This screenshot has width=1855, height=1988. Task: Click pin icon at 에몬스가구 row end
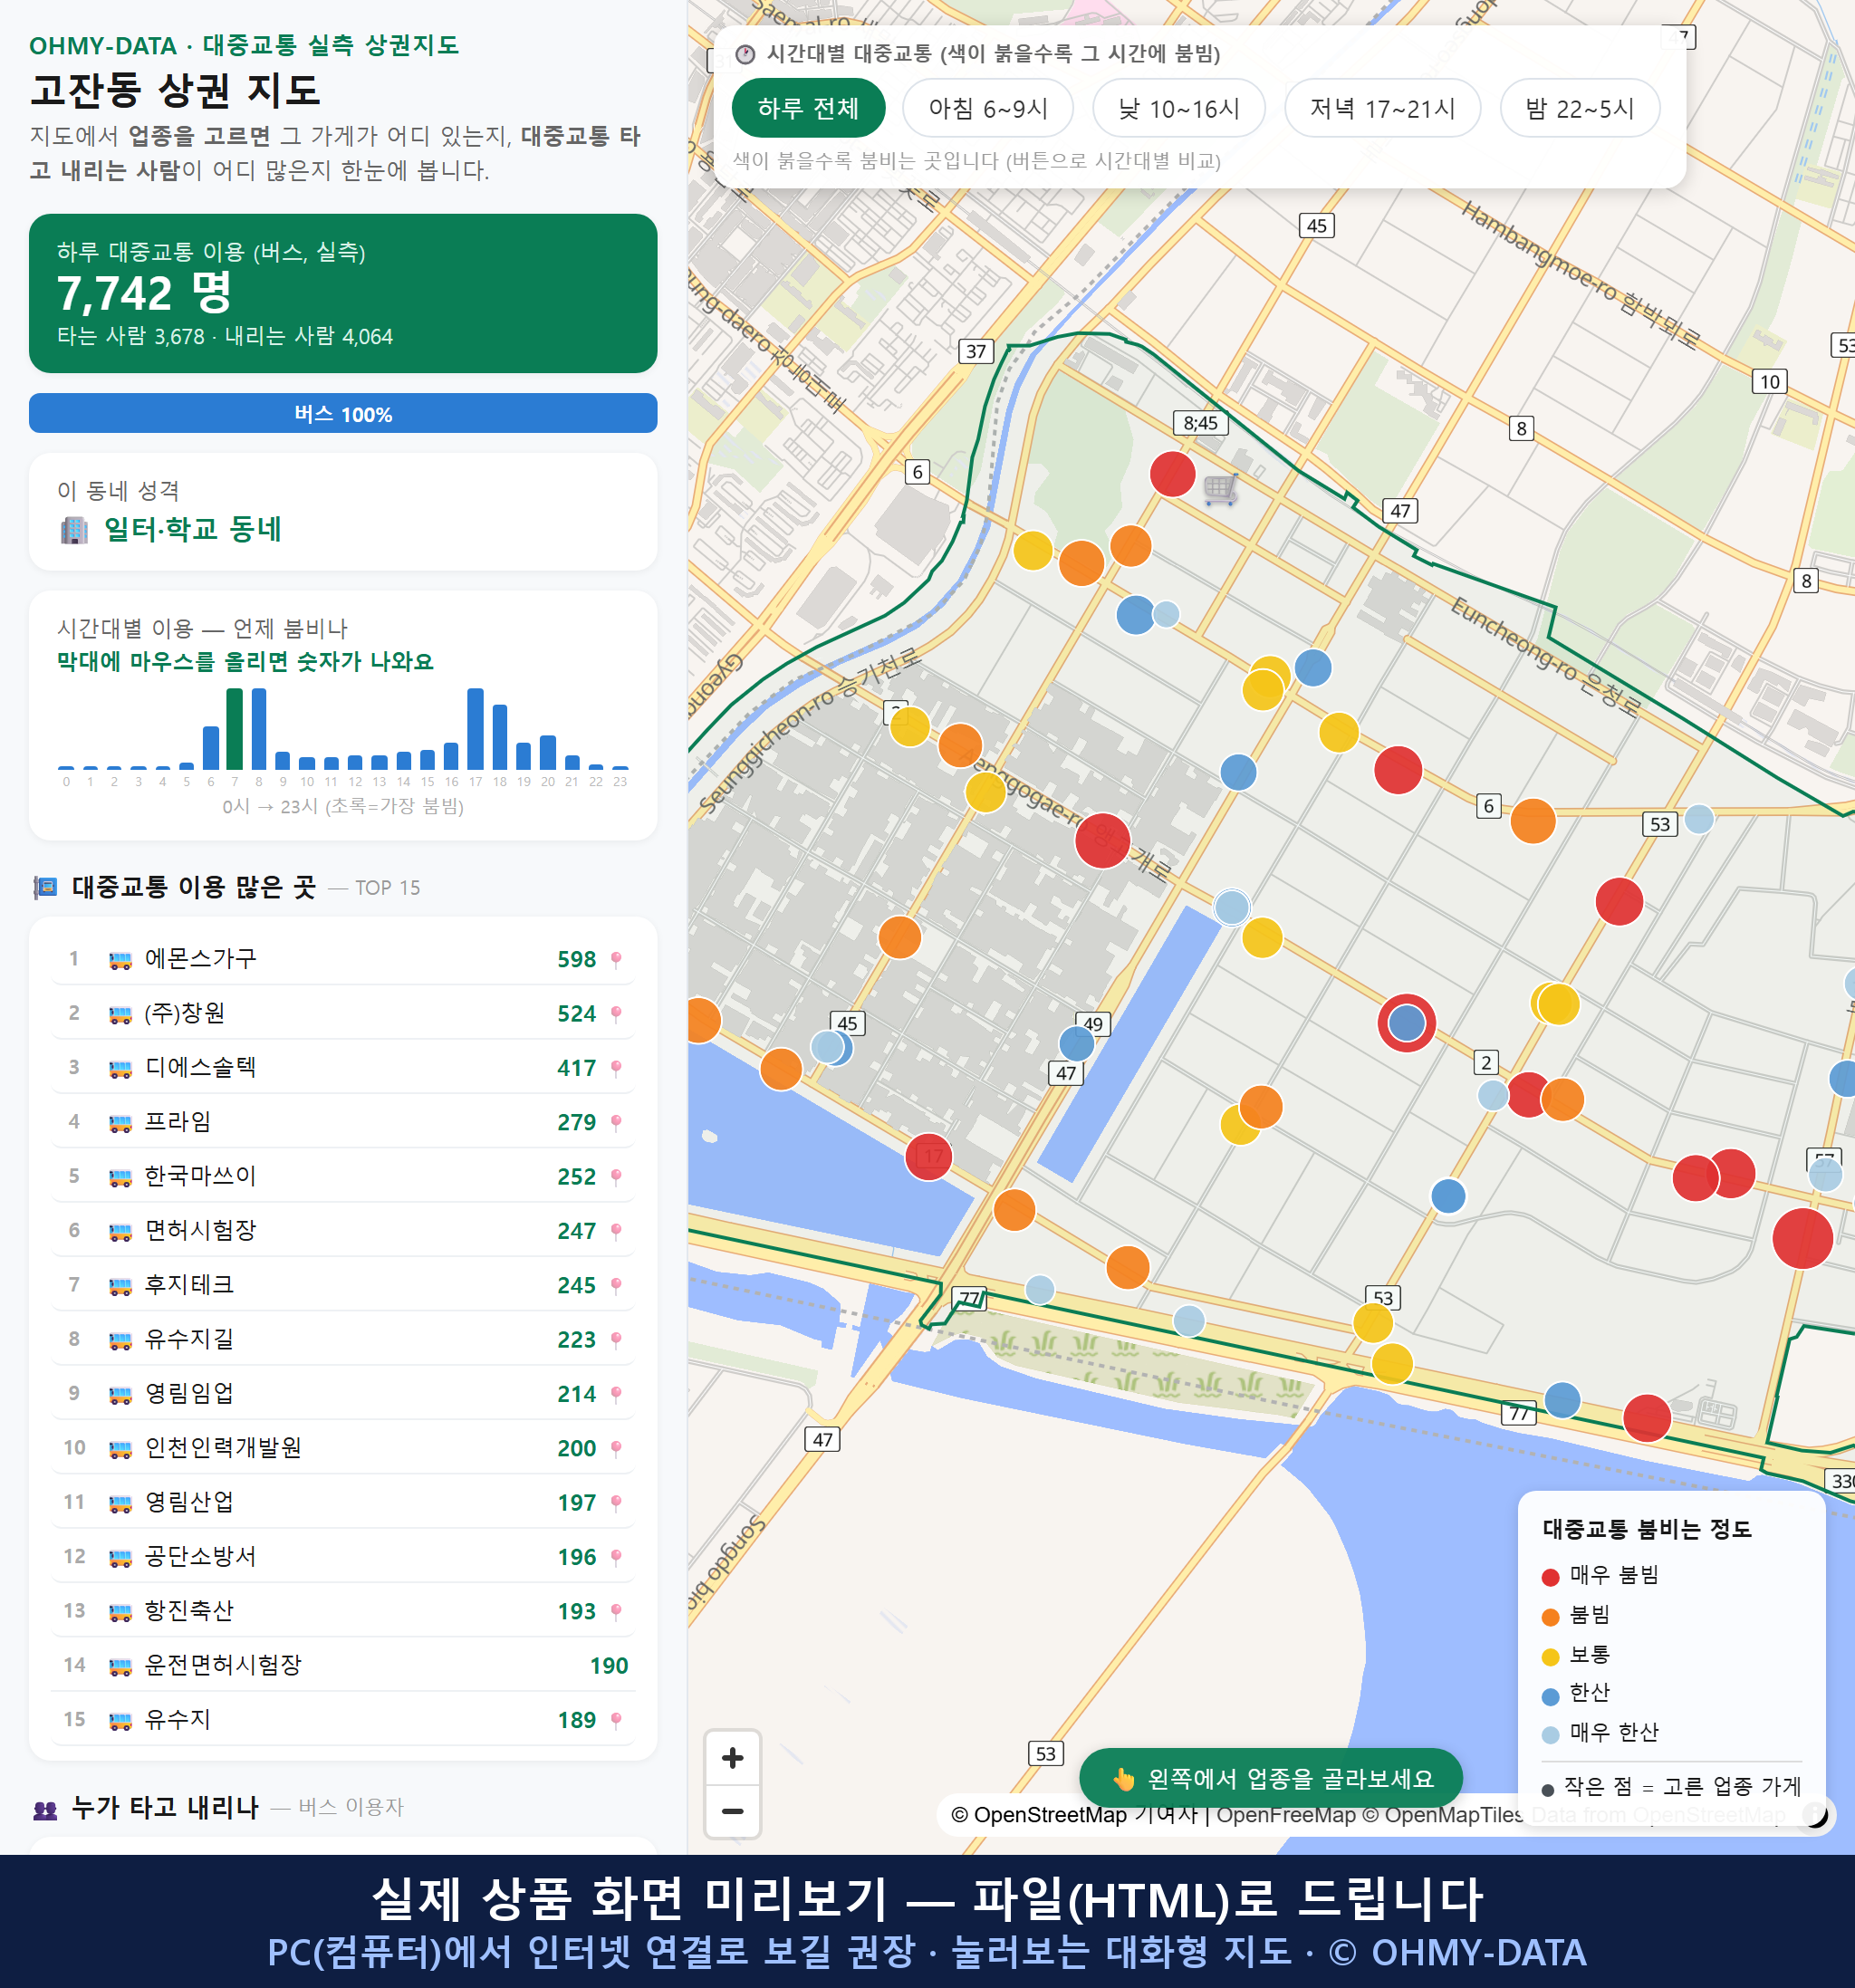[616, 960]
